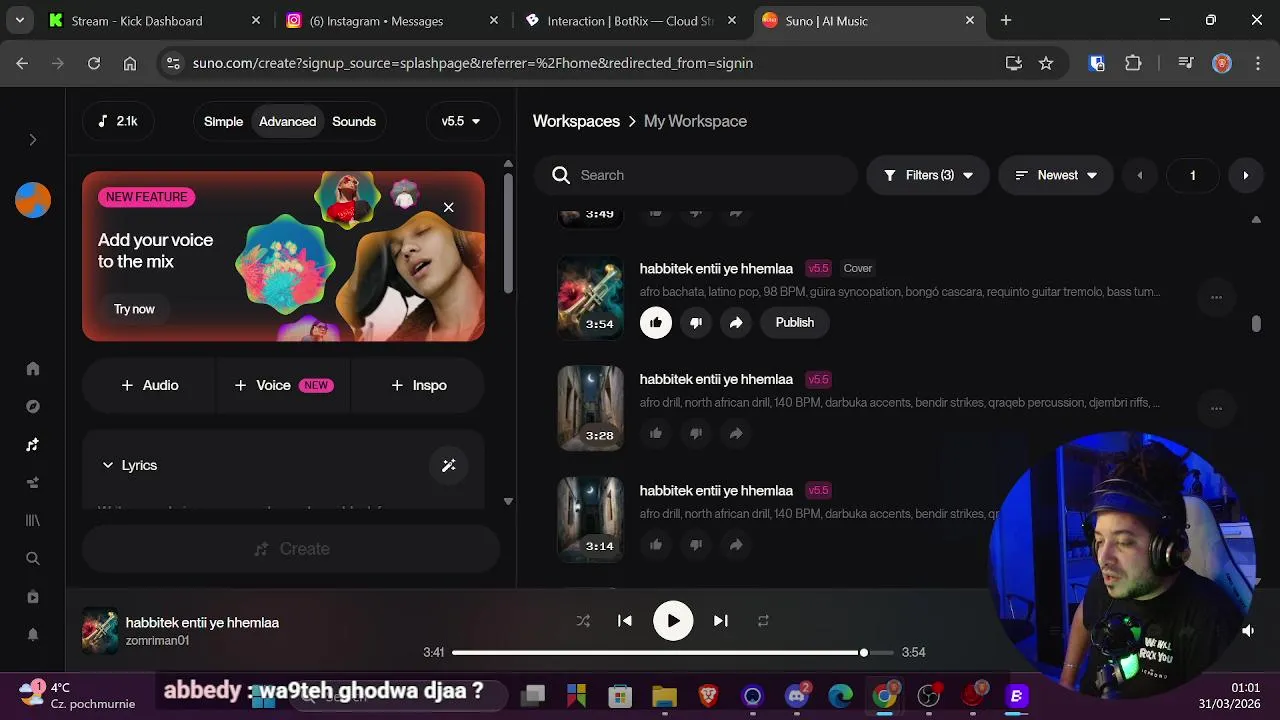Switch to Simple mode
Screen dimensions: 1280x720
pos(223,121)
